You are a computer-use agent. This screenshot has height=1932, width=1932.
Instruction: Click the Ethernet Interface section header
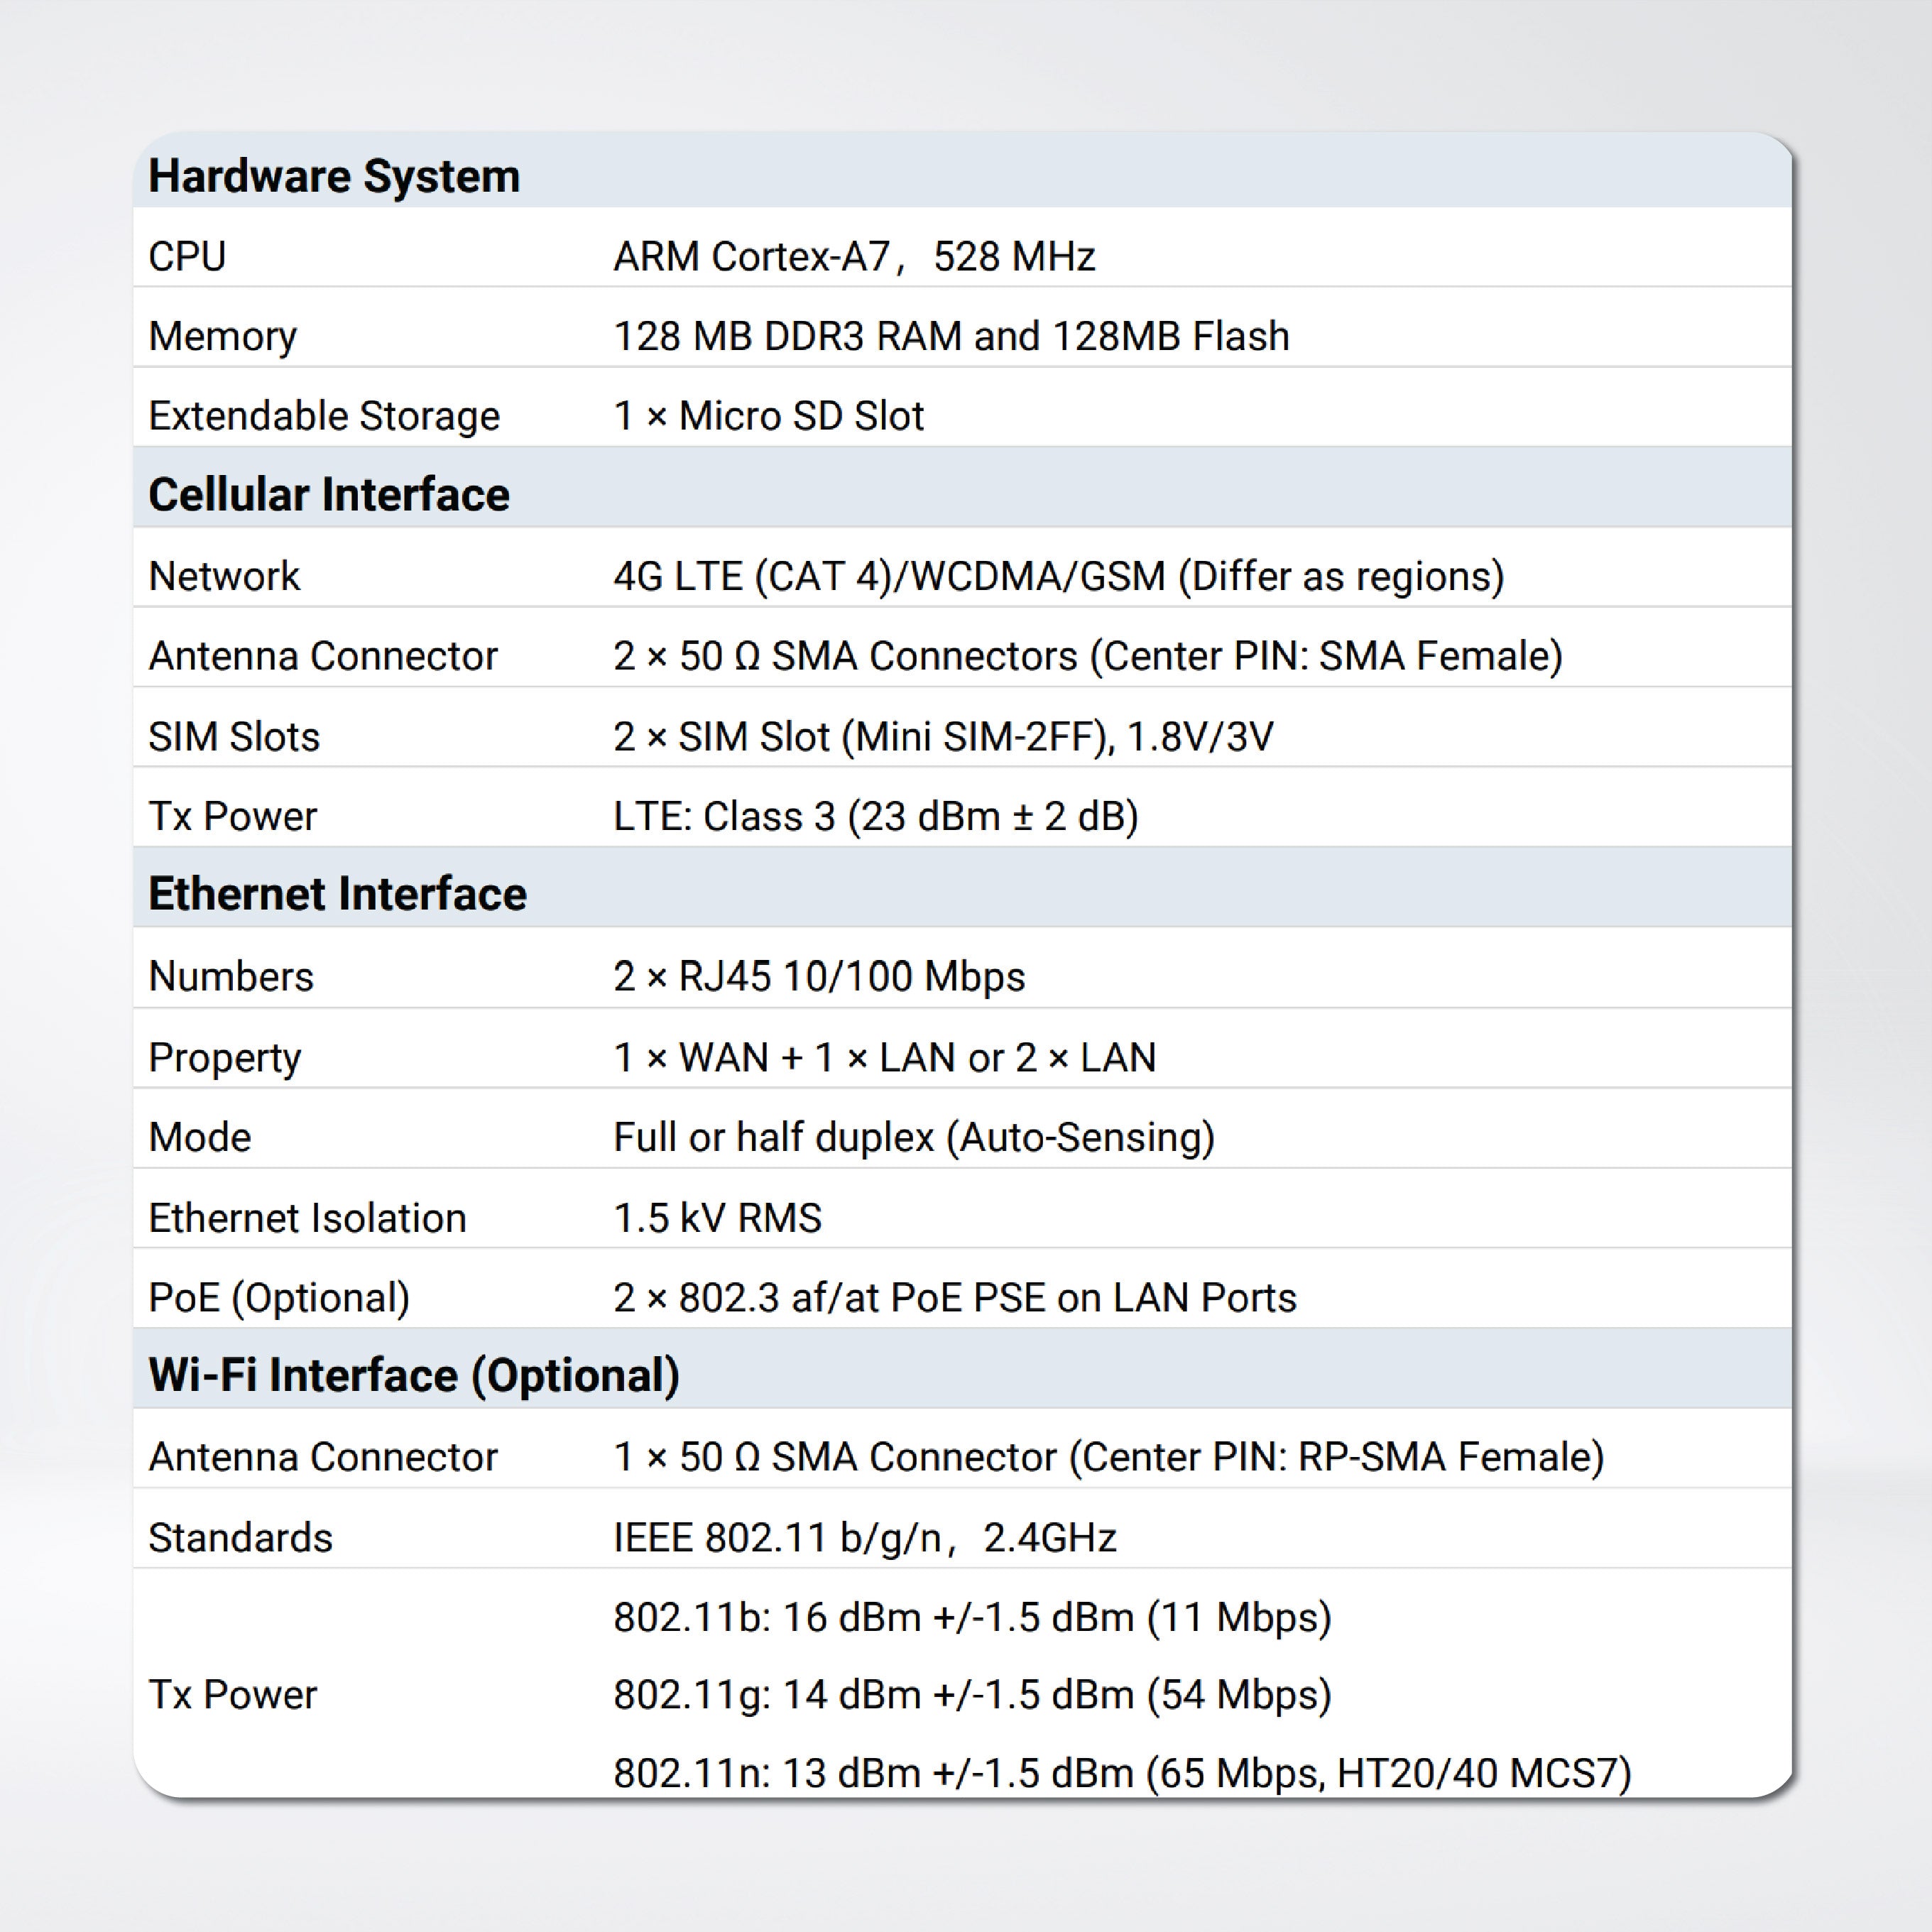pyautogui.click(x=337, y=894)
